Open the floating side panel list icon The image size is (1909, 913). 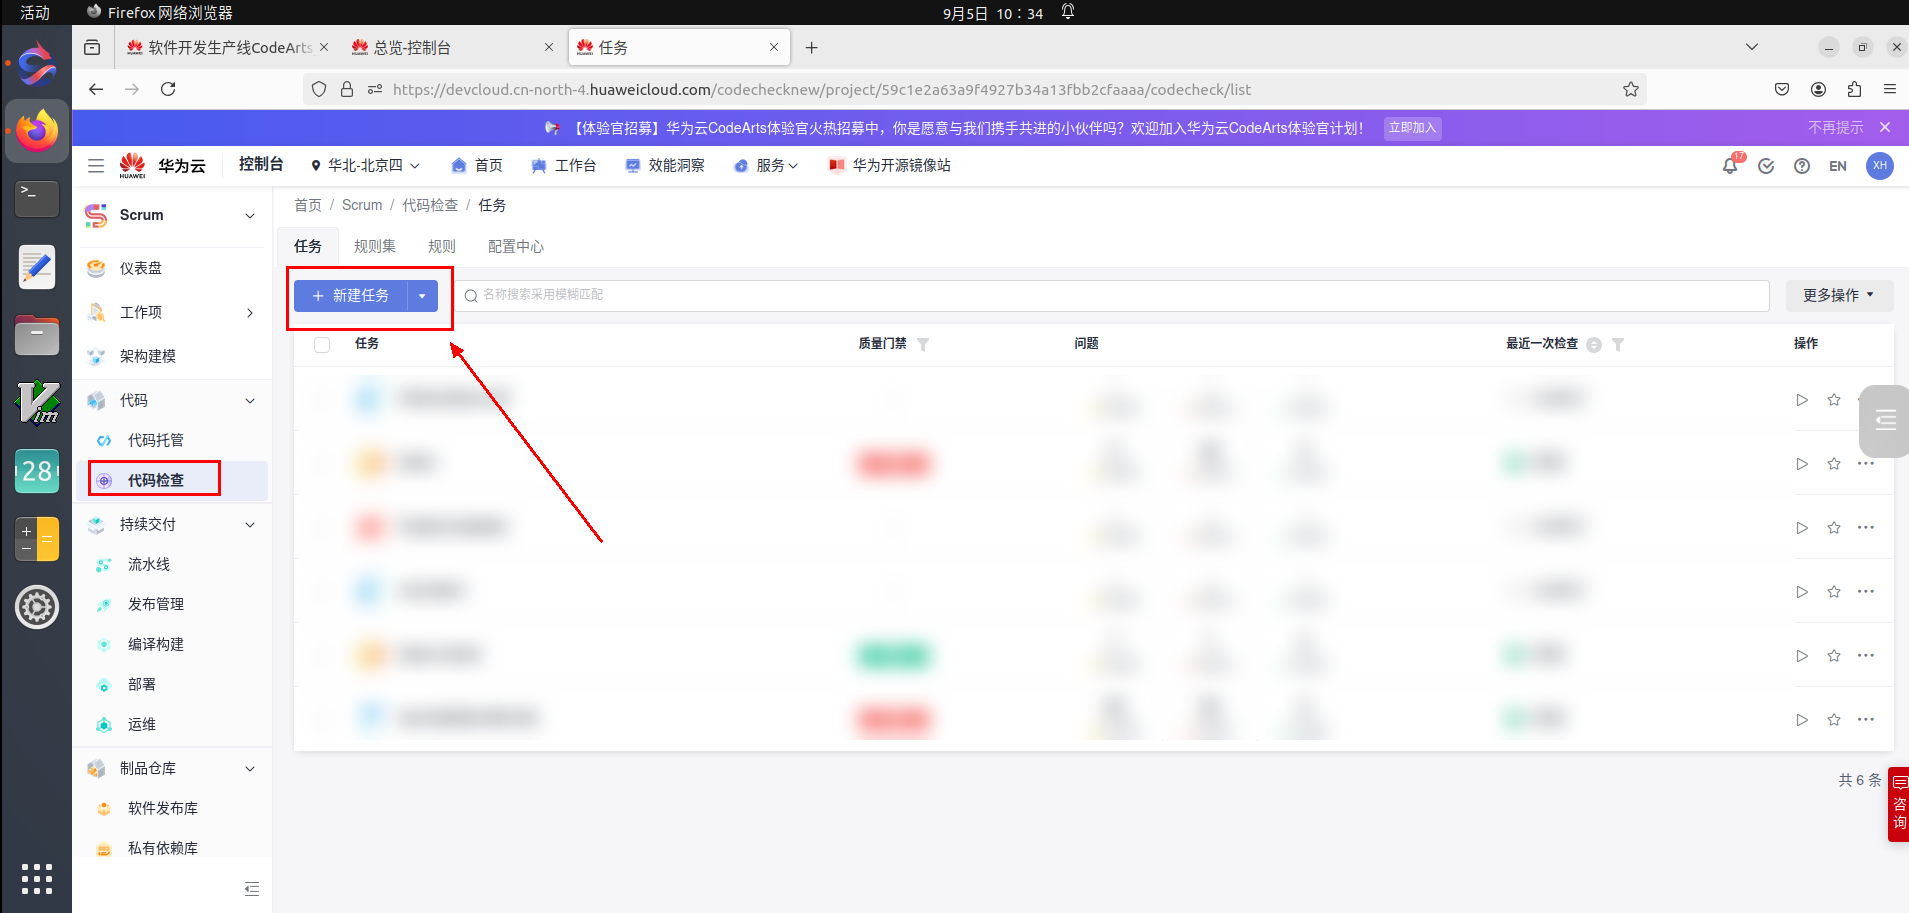point(1885,420)
